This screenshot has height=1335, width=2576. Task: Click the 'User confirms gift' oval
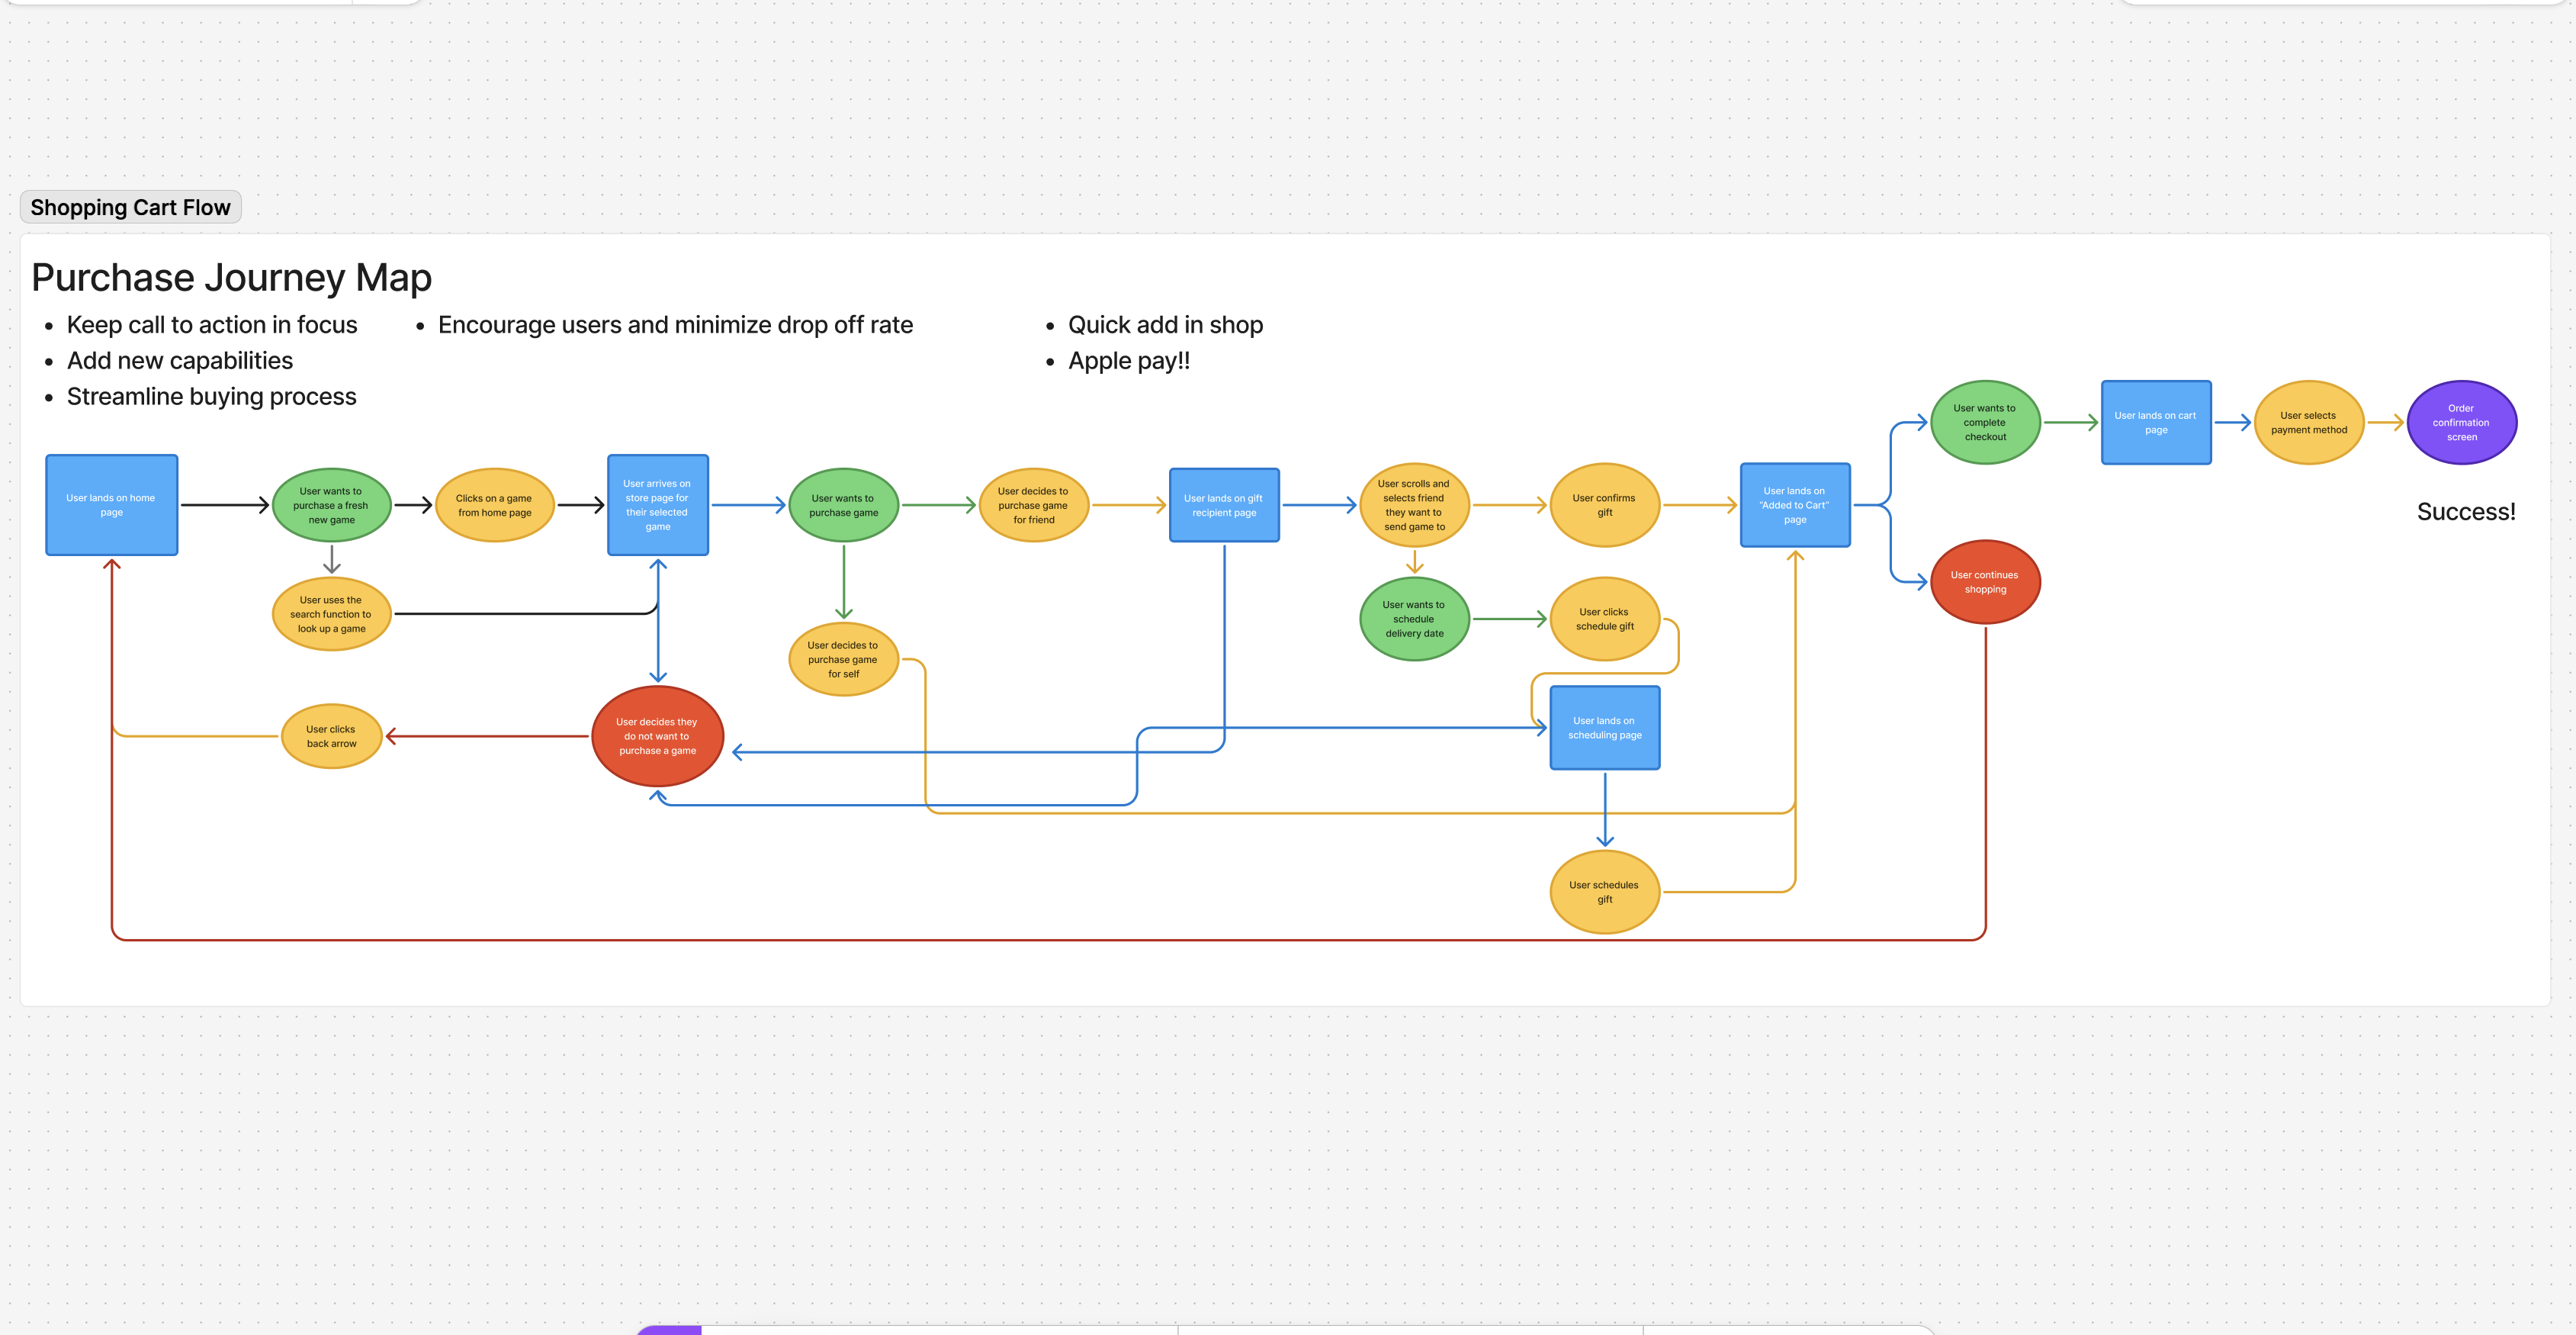1604,505
